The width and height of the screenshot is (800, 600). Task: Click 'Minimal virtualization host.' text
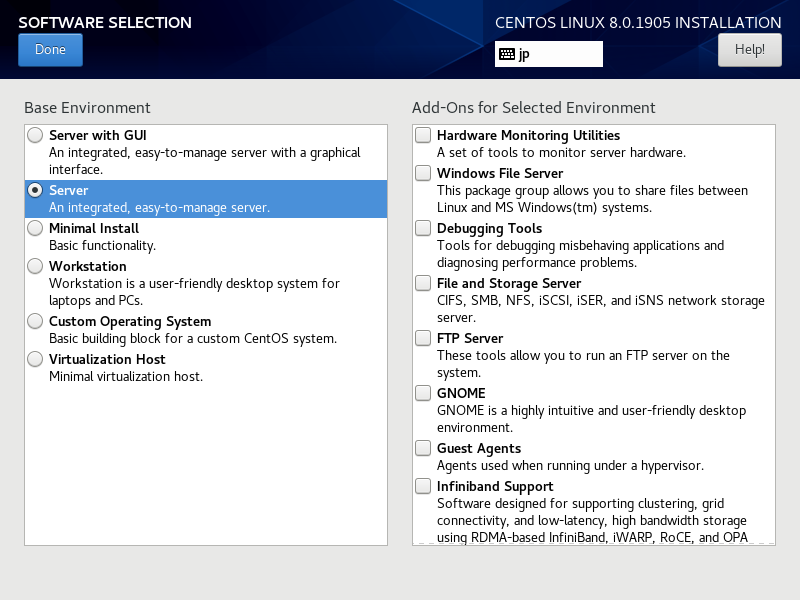tap(126, 377)
